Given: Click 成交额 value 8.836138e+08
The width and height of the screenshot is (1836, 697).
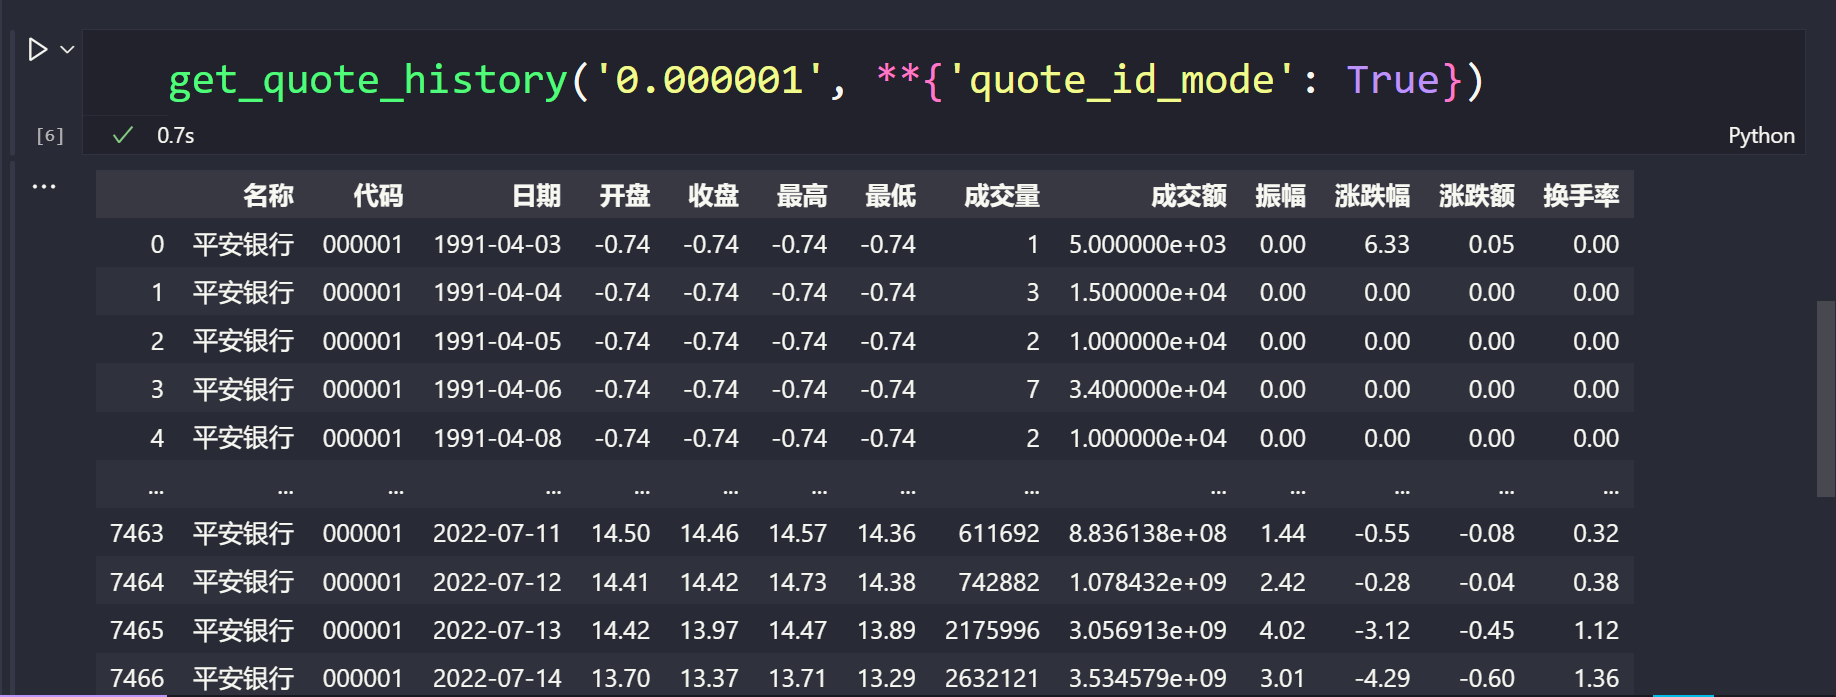Looking at the screenshot, I should click(1147, 534).
